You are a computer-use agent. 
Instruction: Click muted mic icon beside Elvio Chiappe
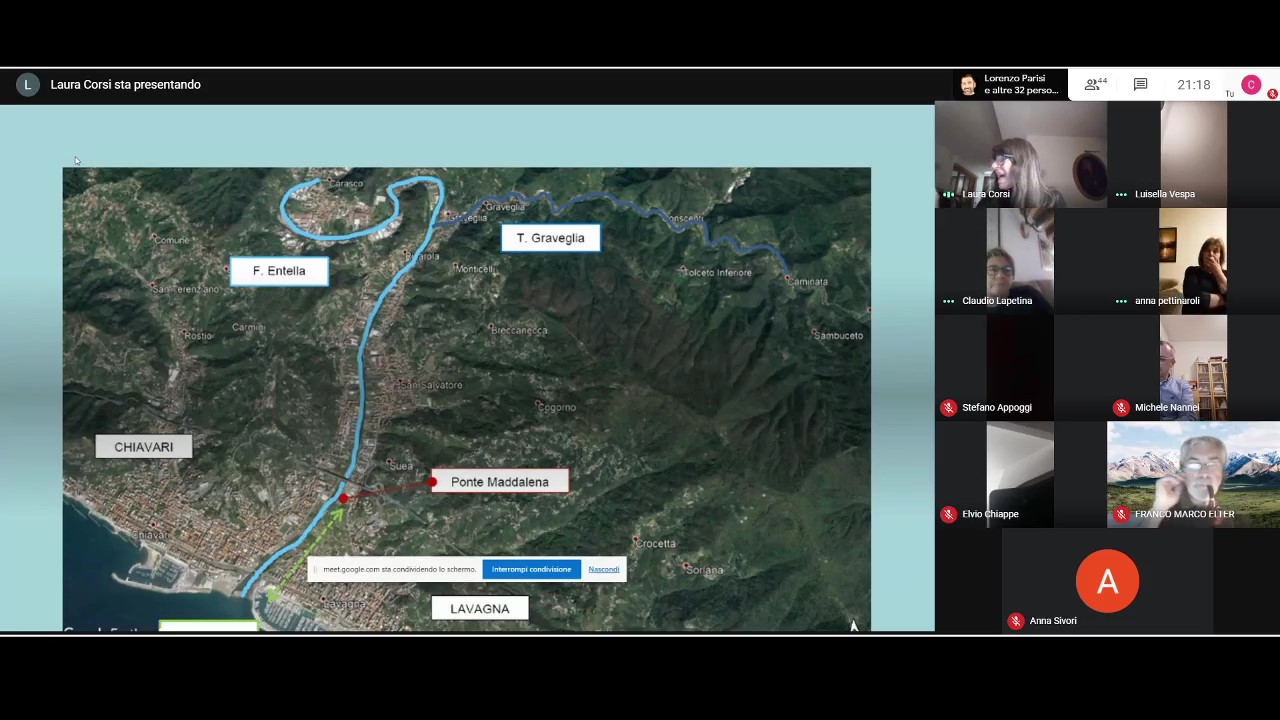click(x=948, y=514)
